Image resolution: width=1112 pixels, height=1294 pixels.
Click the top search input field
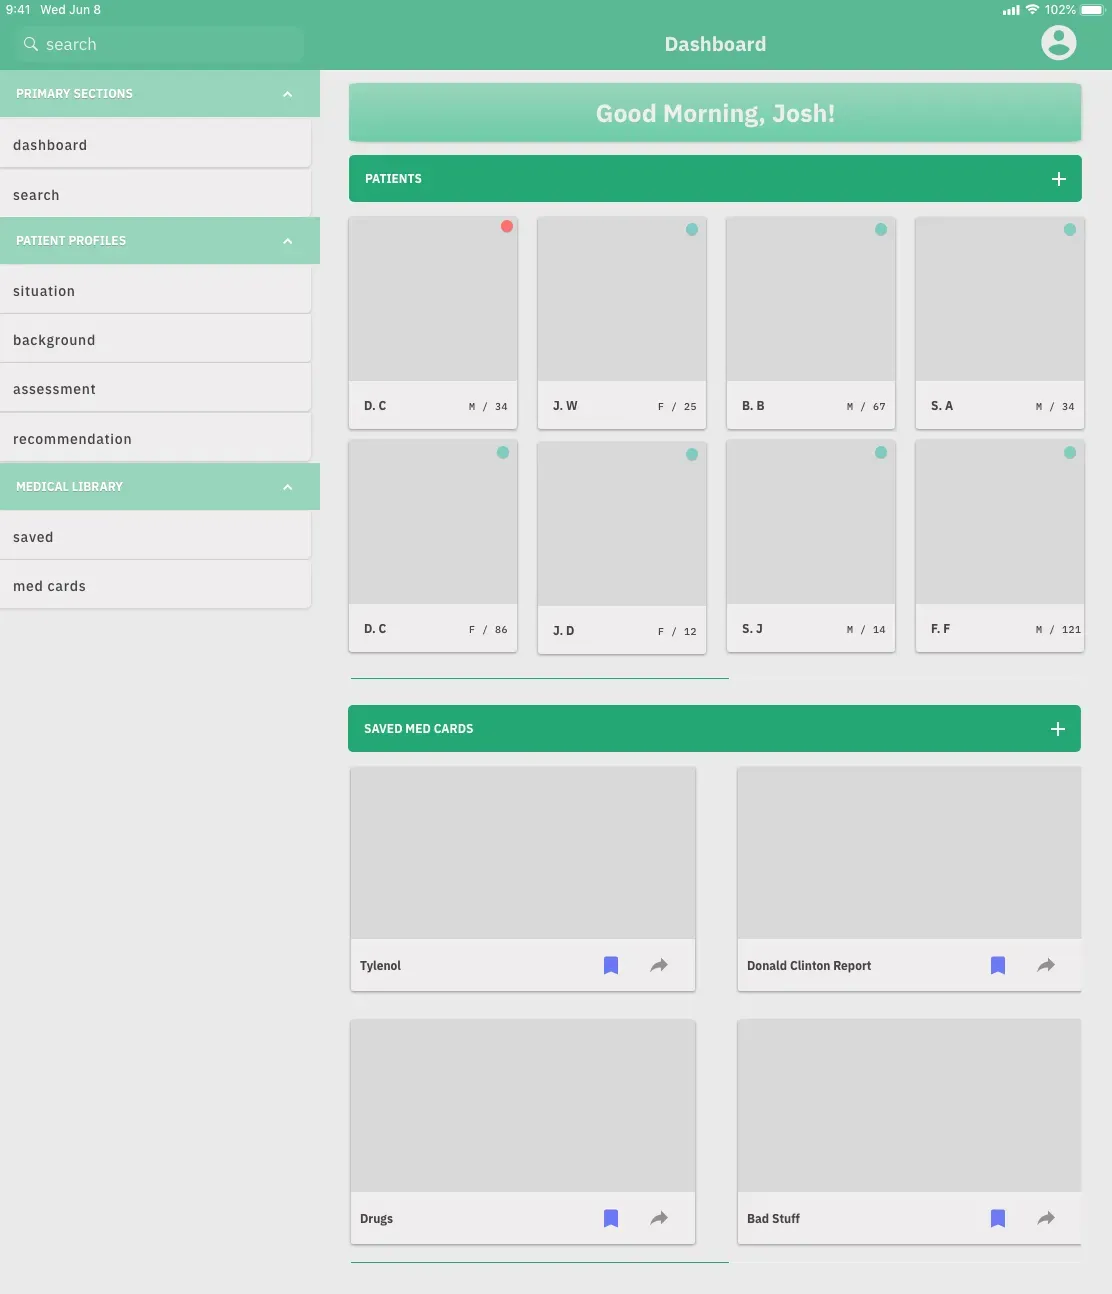pyautogui.click(x=160, y=44)
